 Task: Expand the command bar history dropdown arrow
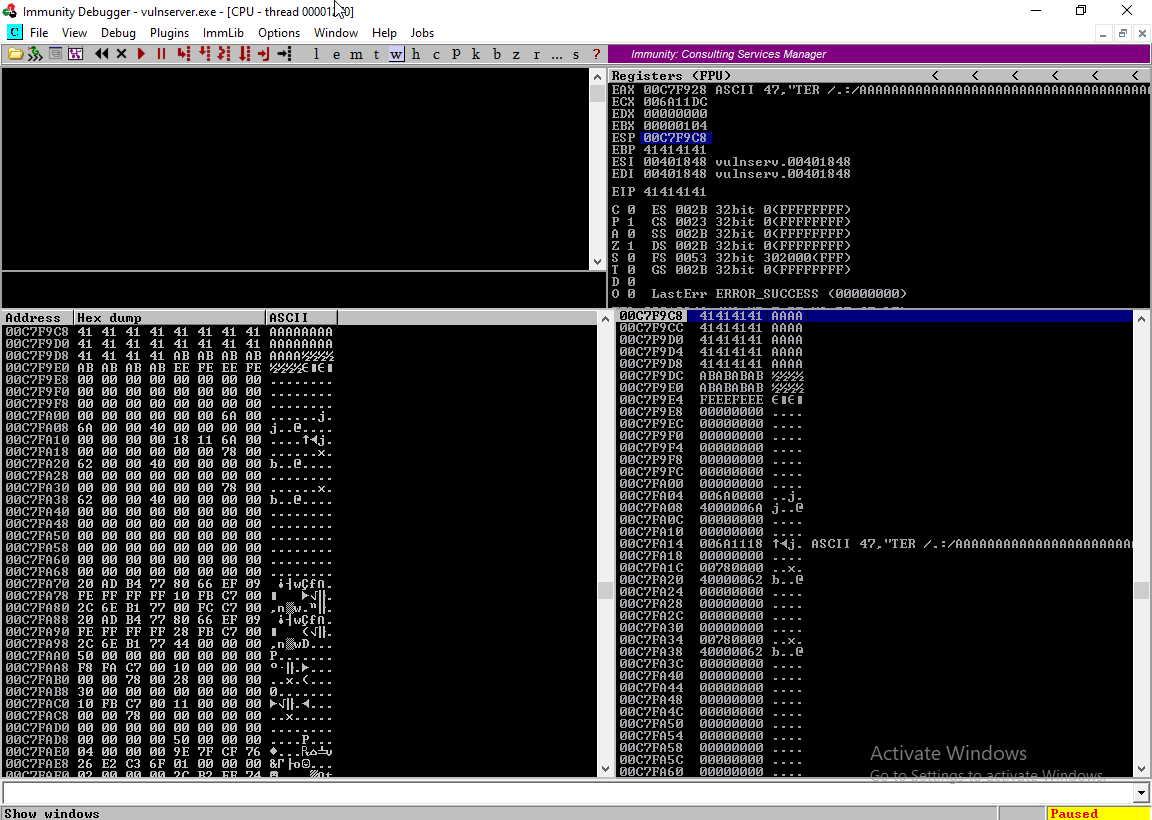click(1142, 793)
